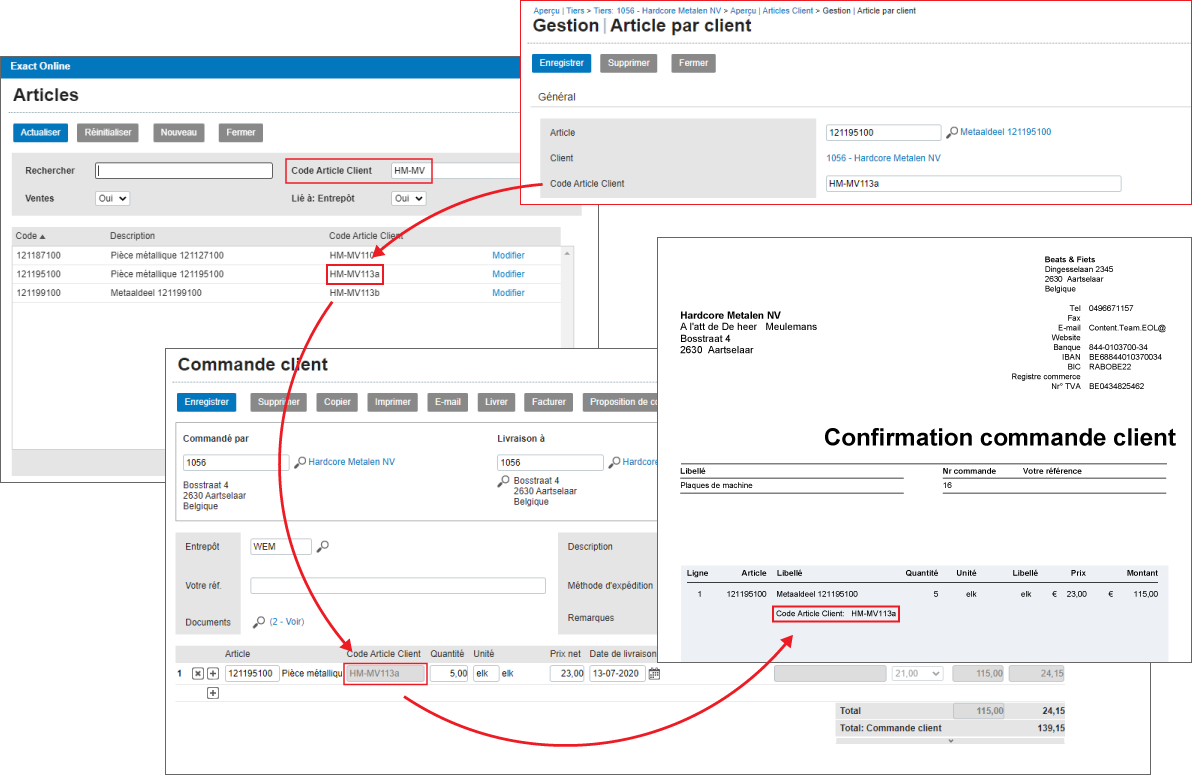Click the Commandé par code field 1056
Viewport: 1192px width, 775px height.
tap(236, 462)
